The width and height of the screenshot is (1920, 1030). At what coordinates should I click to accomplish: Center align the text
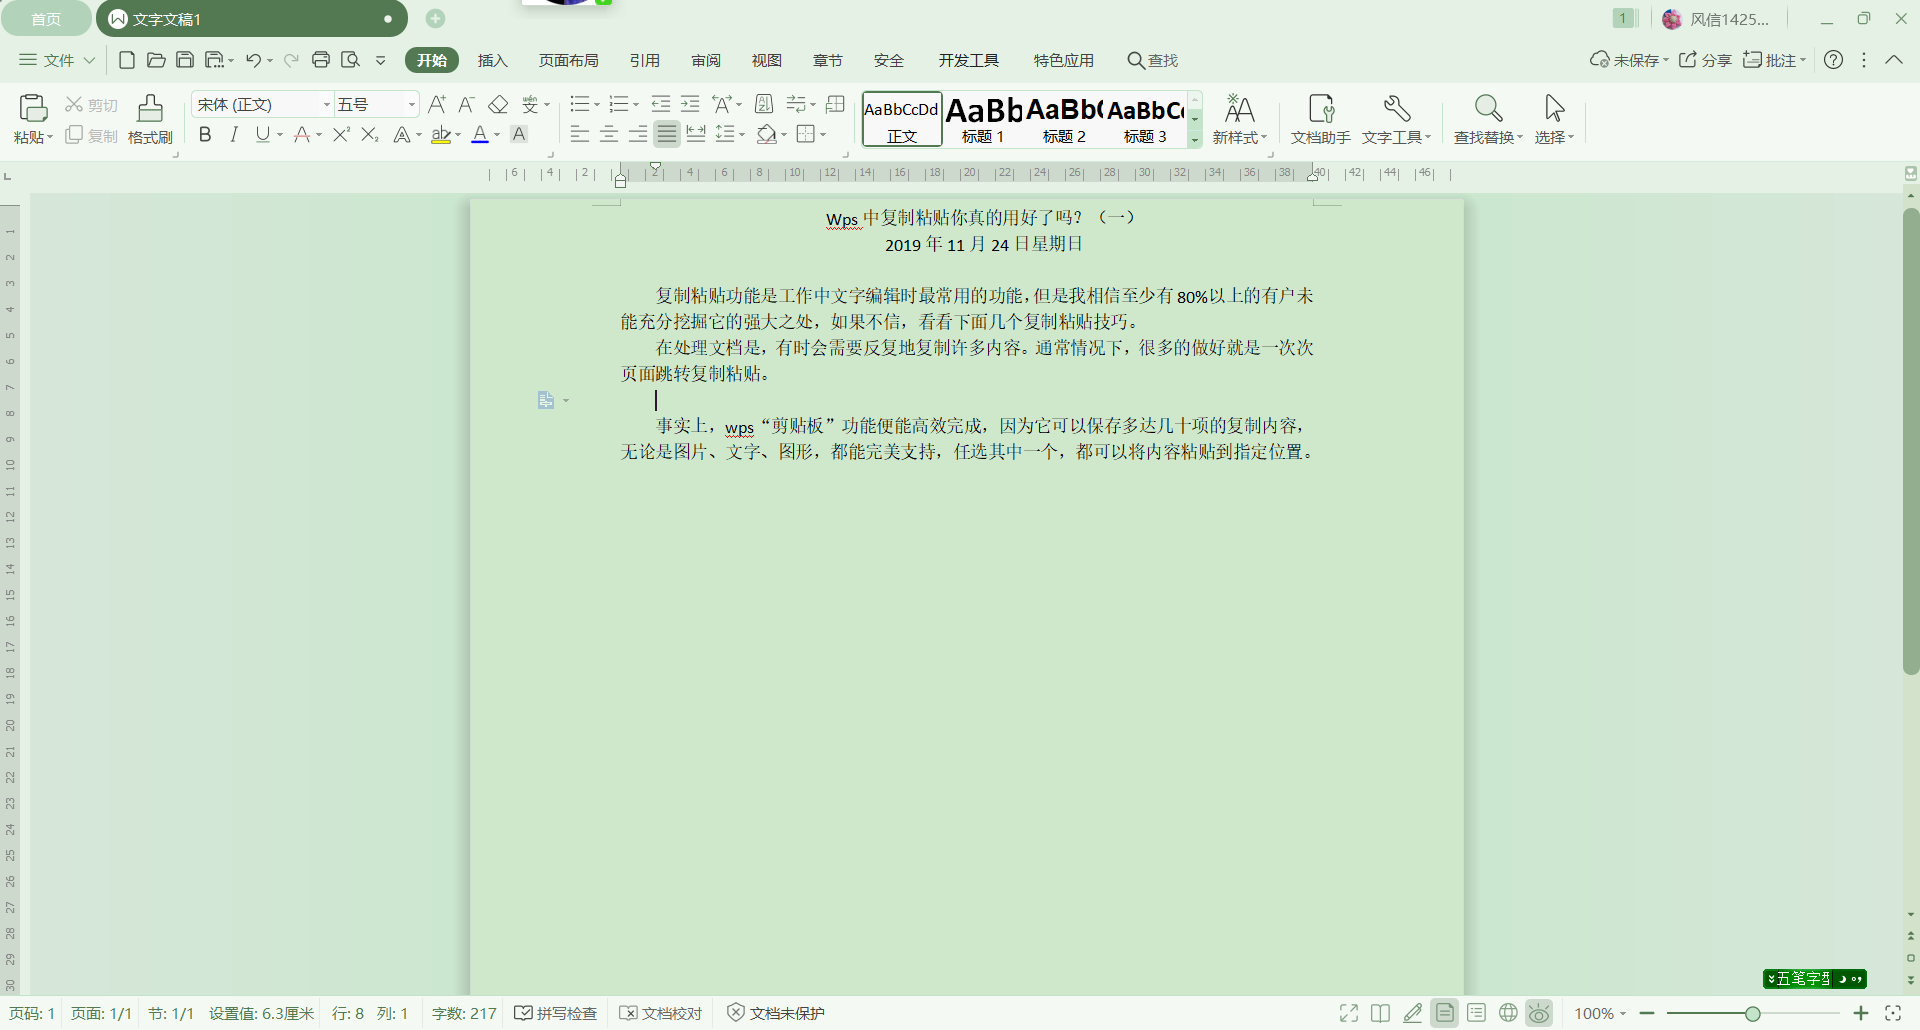[609, 134]
